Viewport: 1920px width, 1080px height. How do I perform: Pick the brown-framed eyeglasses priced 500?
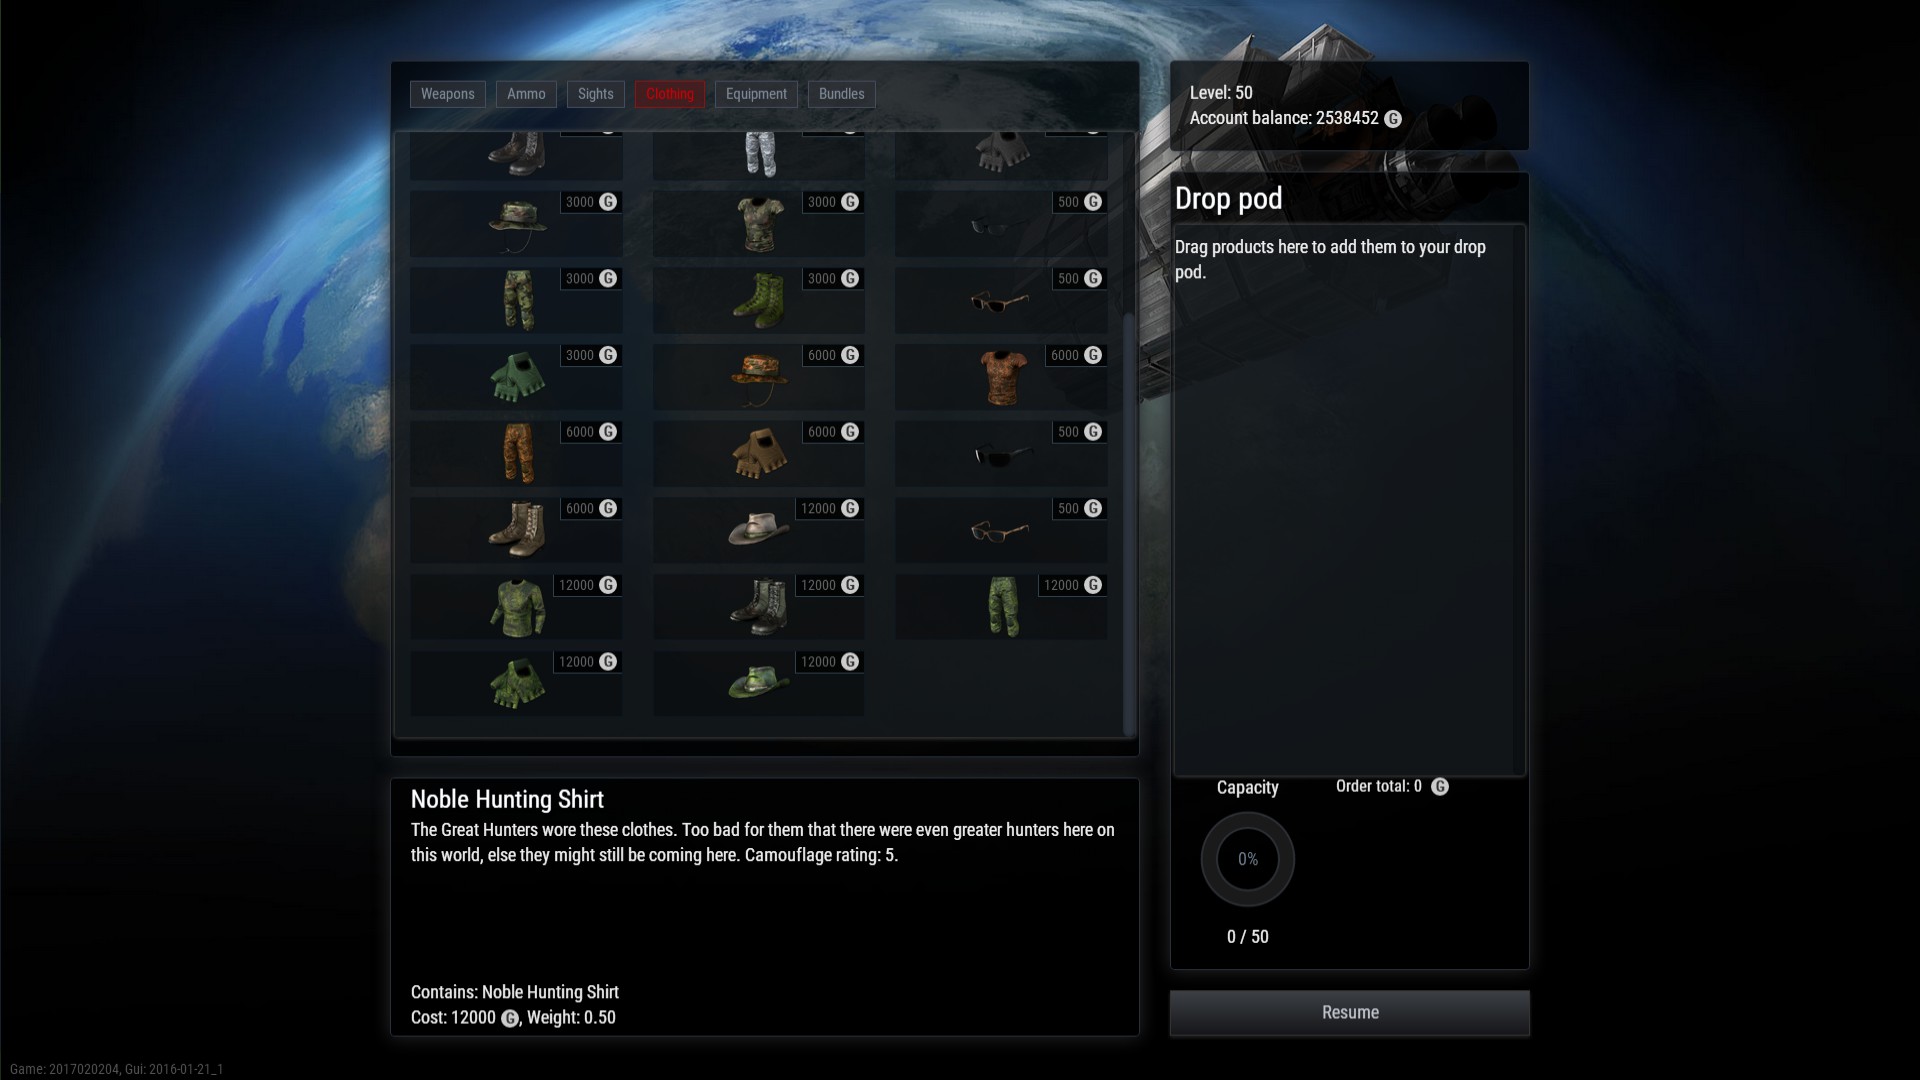pyautogui.click(x=1001, y=530)
